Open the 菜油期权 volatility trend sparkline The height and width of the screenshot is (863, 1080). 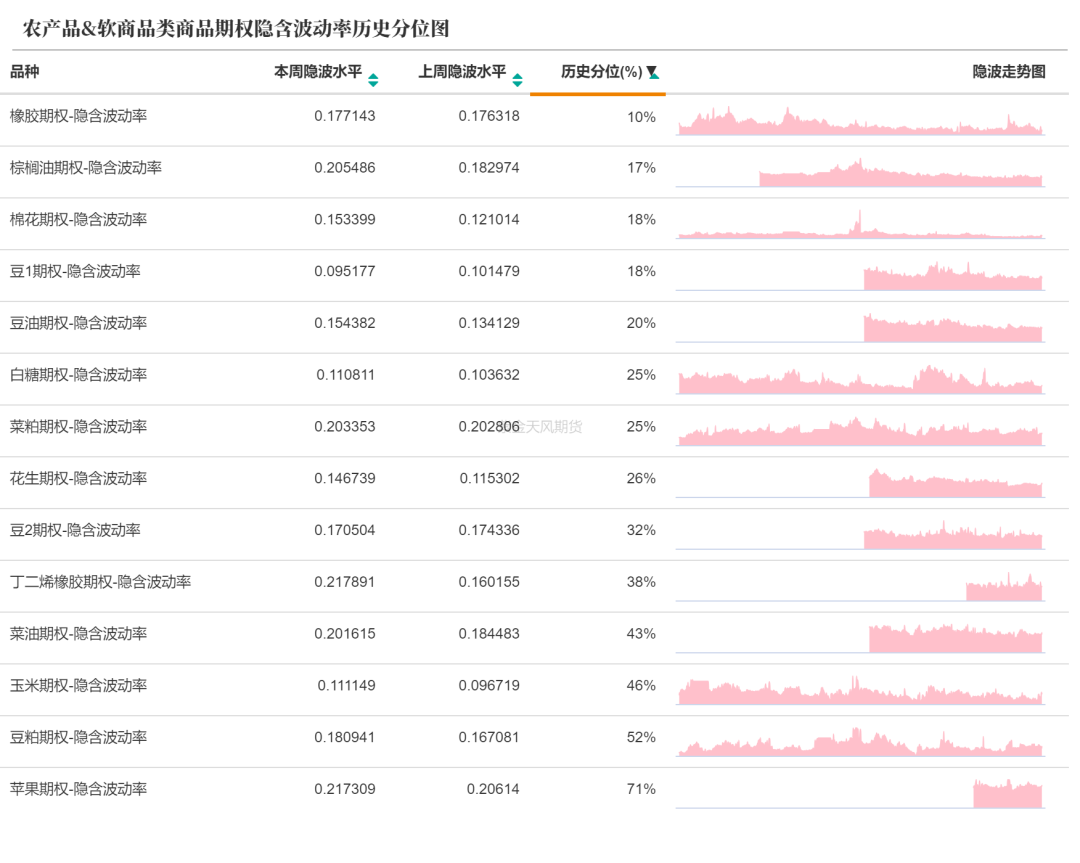[x=860, y=638]
